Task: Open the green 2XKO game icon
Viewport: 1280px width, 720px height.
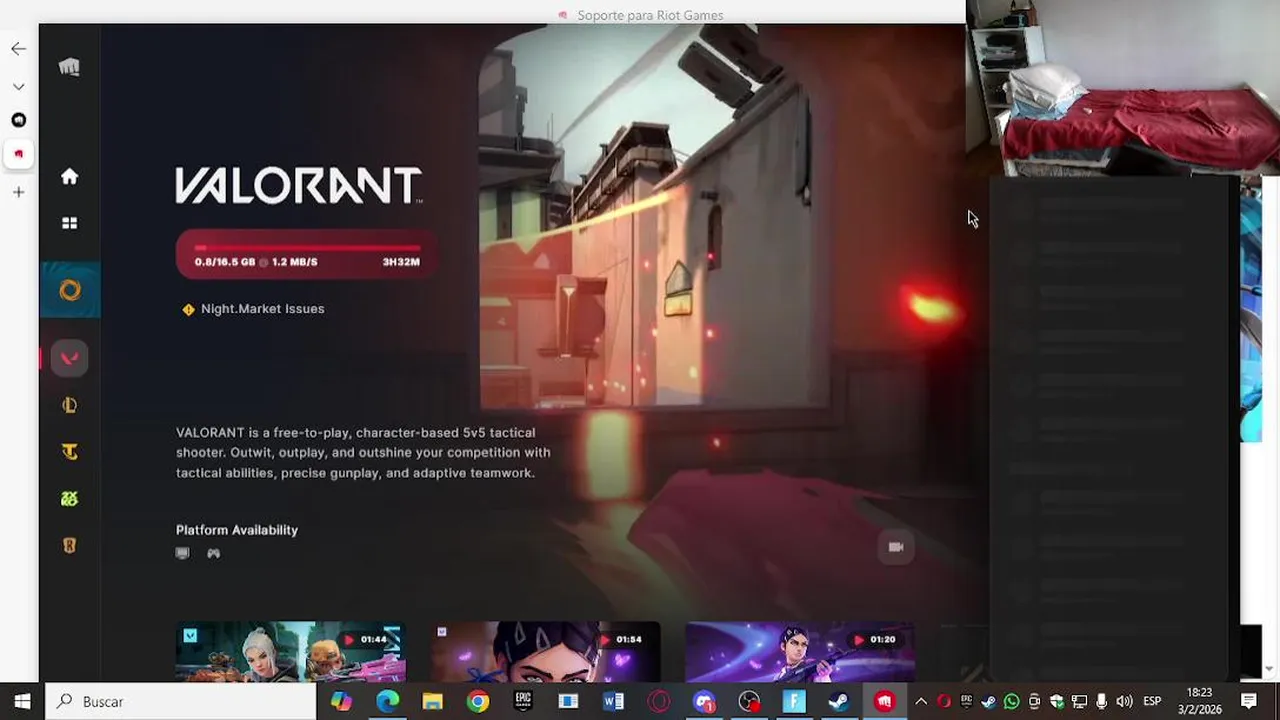Action: point(69,499)
